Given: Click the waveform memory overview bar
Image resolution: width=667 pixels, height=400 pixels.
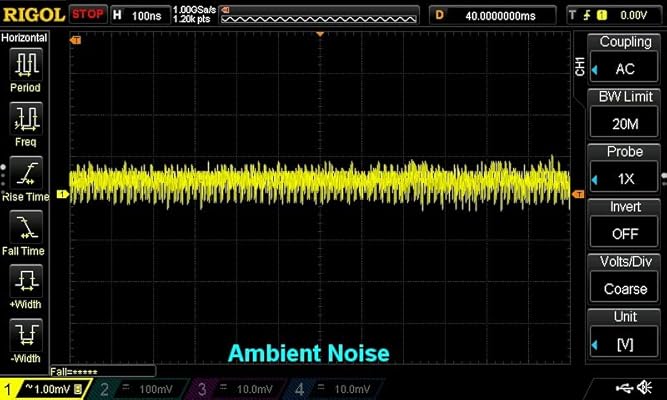Looking at the screenshot, I should coord(319,15).
